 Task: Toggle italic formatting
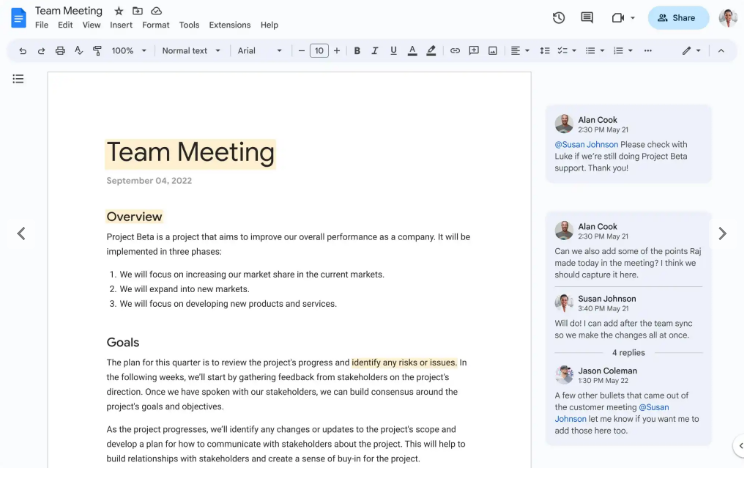point(375,51)
